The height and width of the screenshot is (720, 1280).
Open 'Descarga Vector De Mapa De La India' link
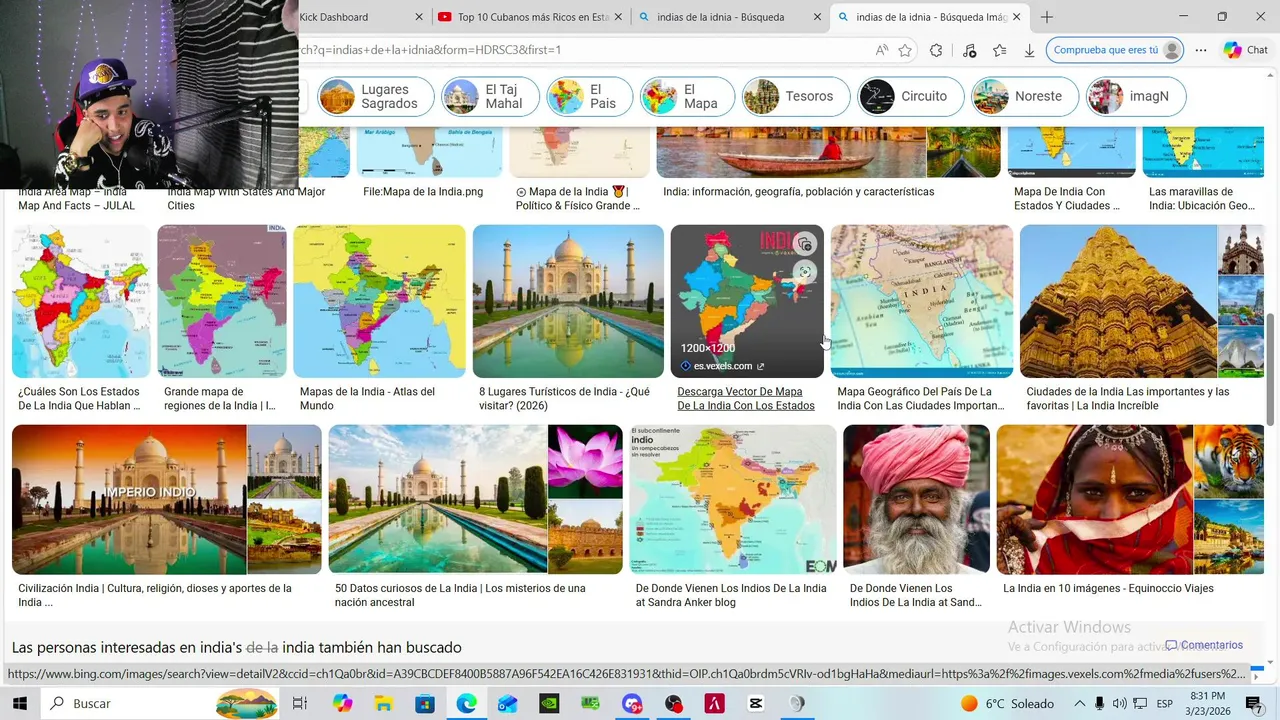coord(746,399)
